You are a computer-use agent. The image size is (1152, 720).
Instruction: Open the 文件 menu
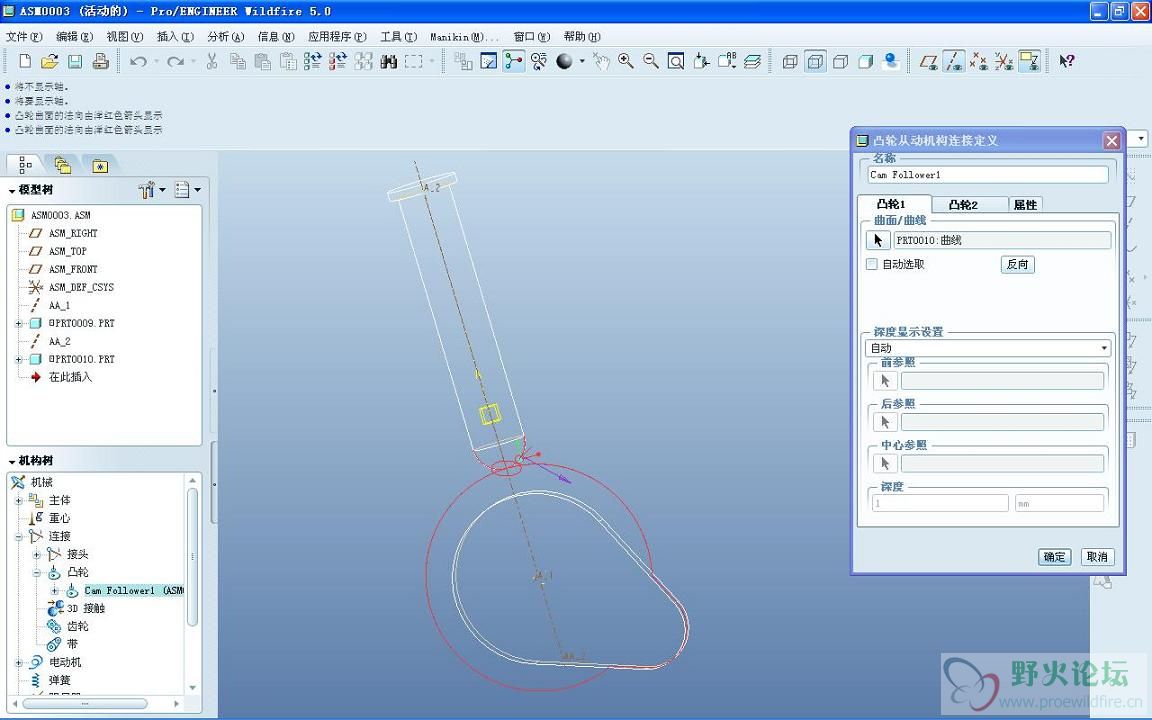(x=24, y=37)
